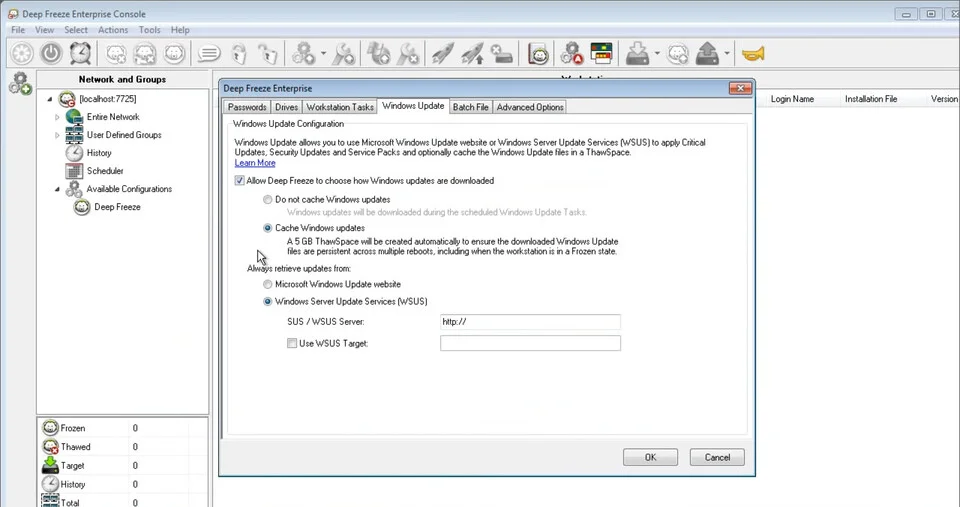The width and height of the screenshot is (960, 507).
Task: Open the Learn More link
Action: pyautogui.click(x=255, y=163)
